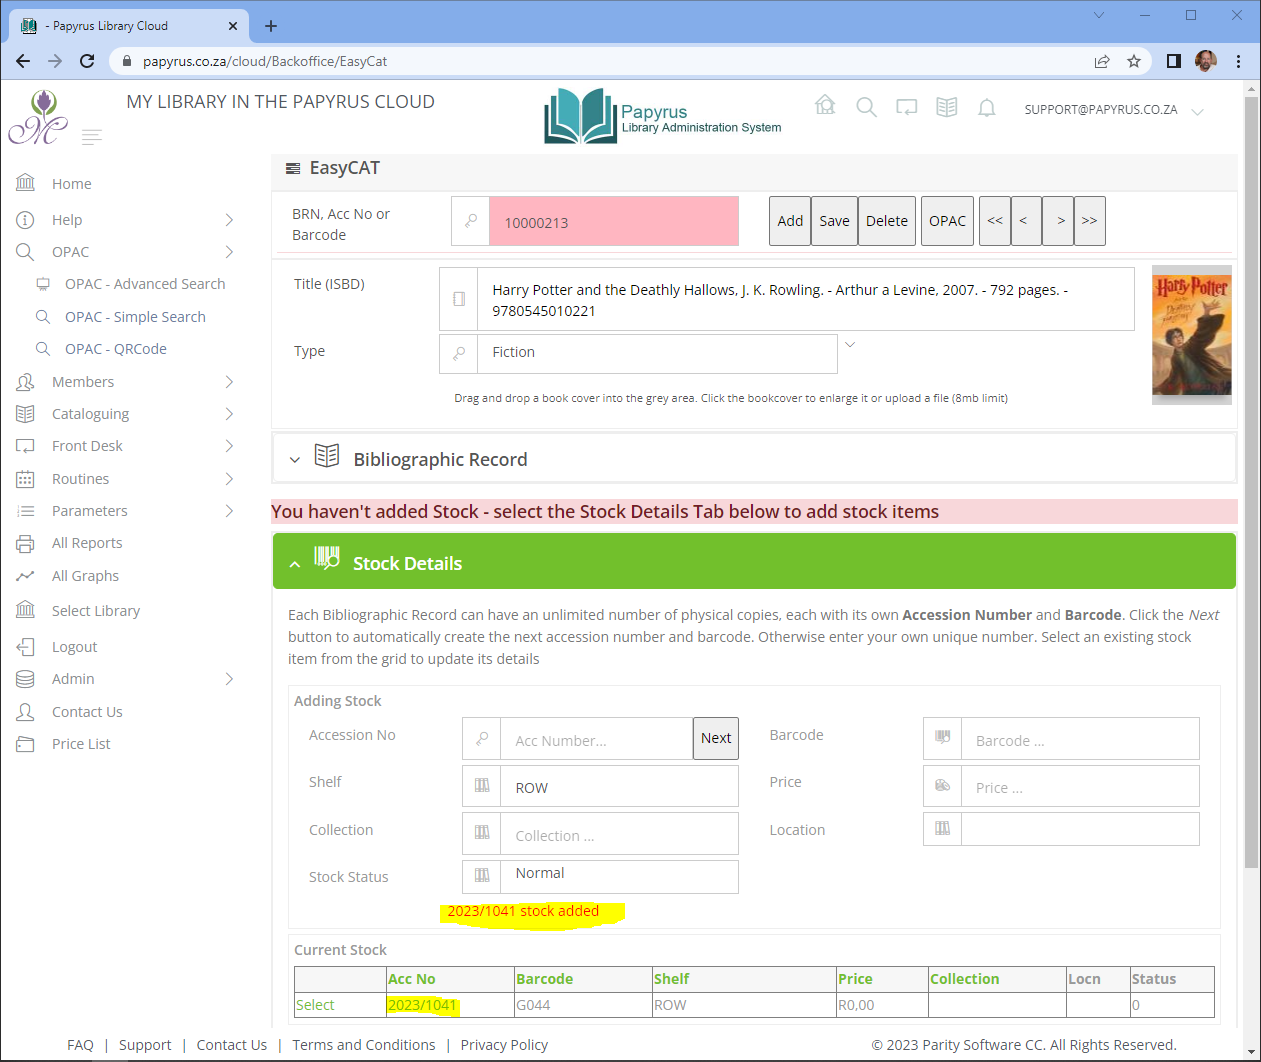
Task: Click the Save button
Action: (834, 221)
